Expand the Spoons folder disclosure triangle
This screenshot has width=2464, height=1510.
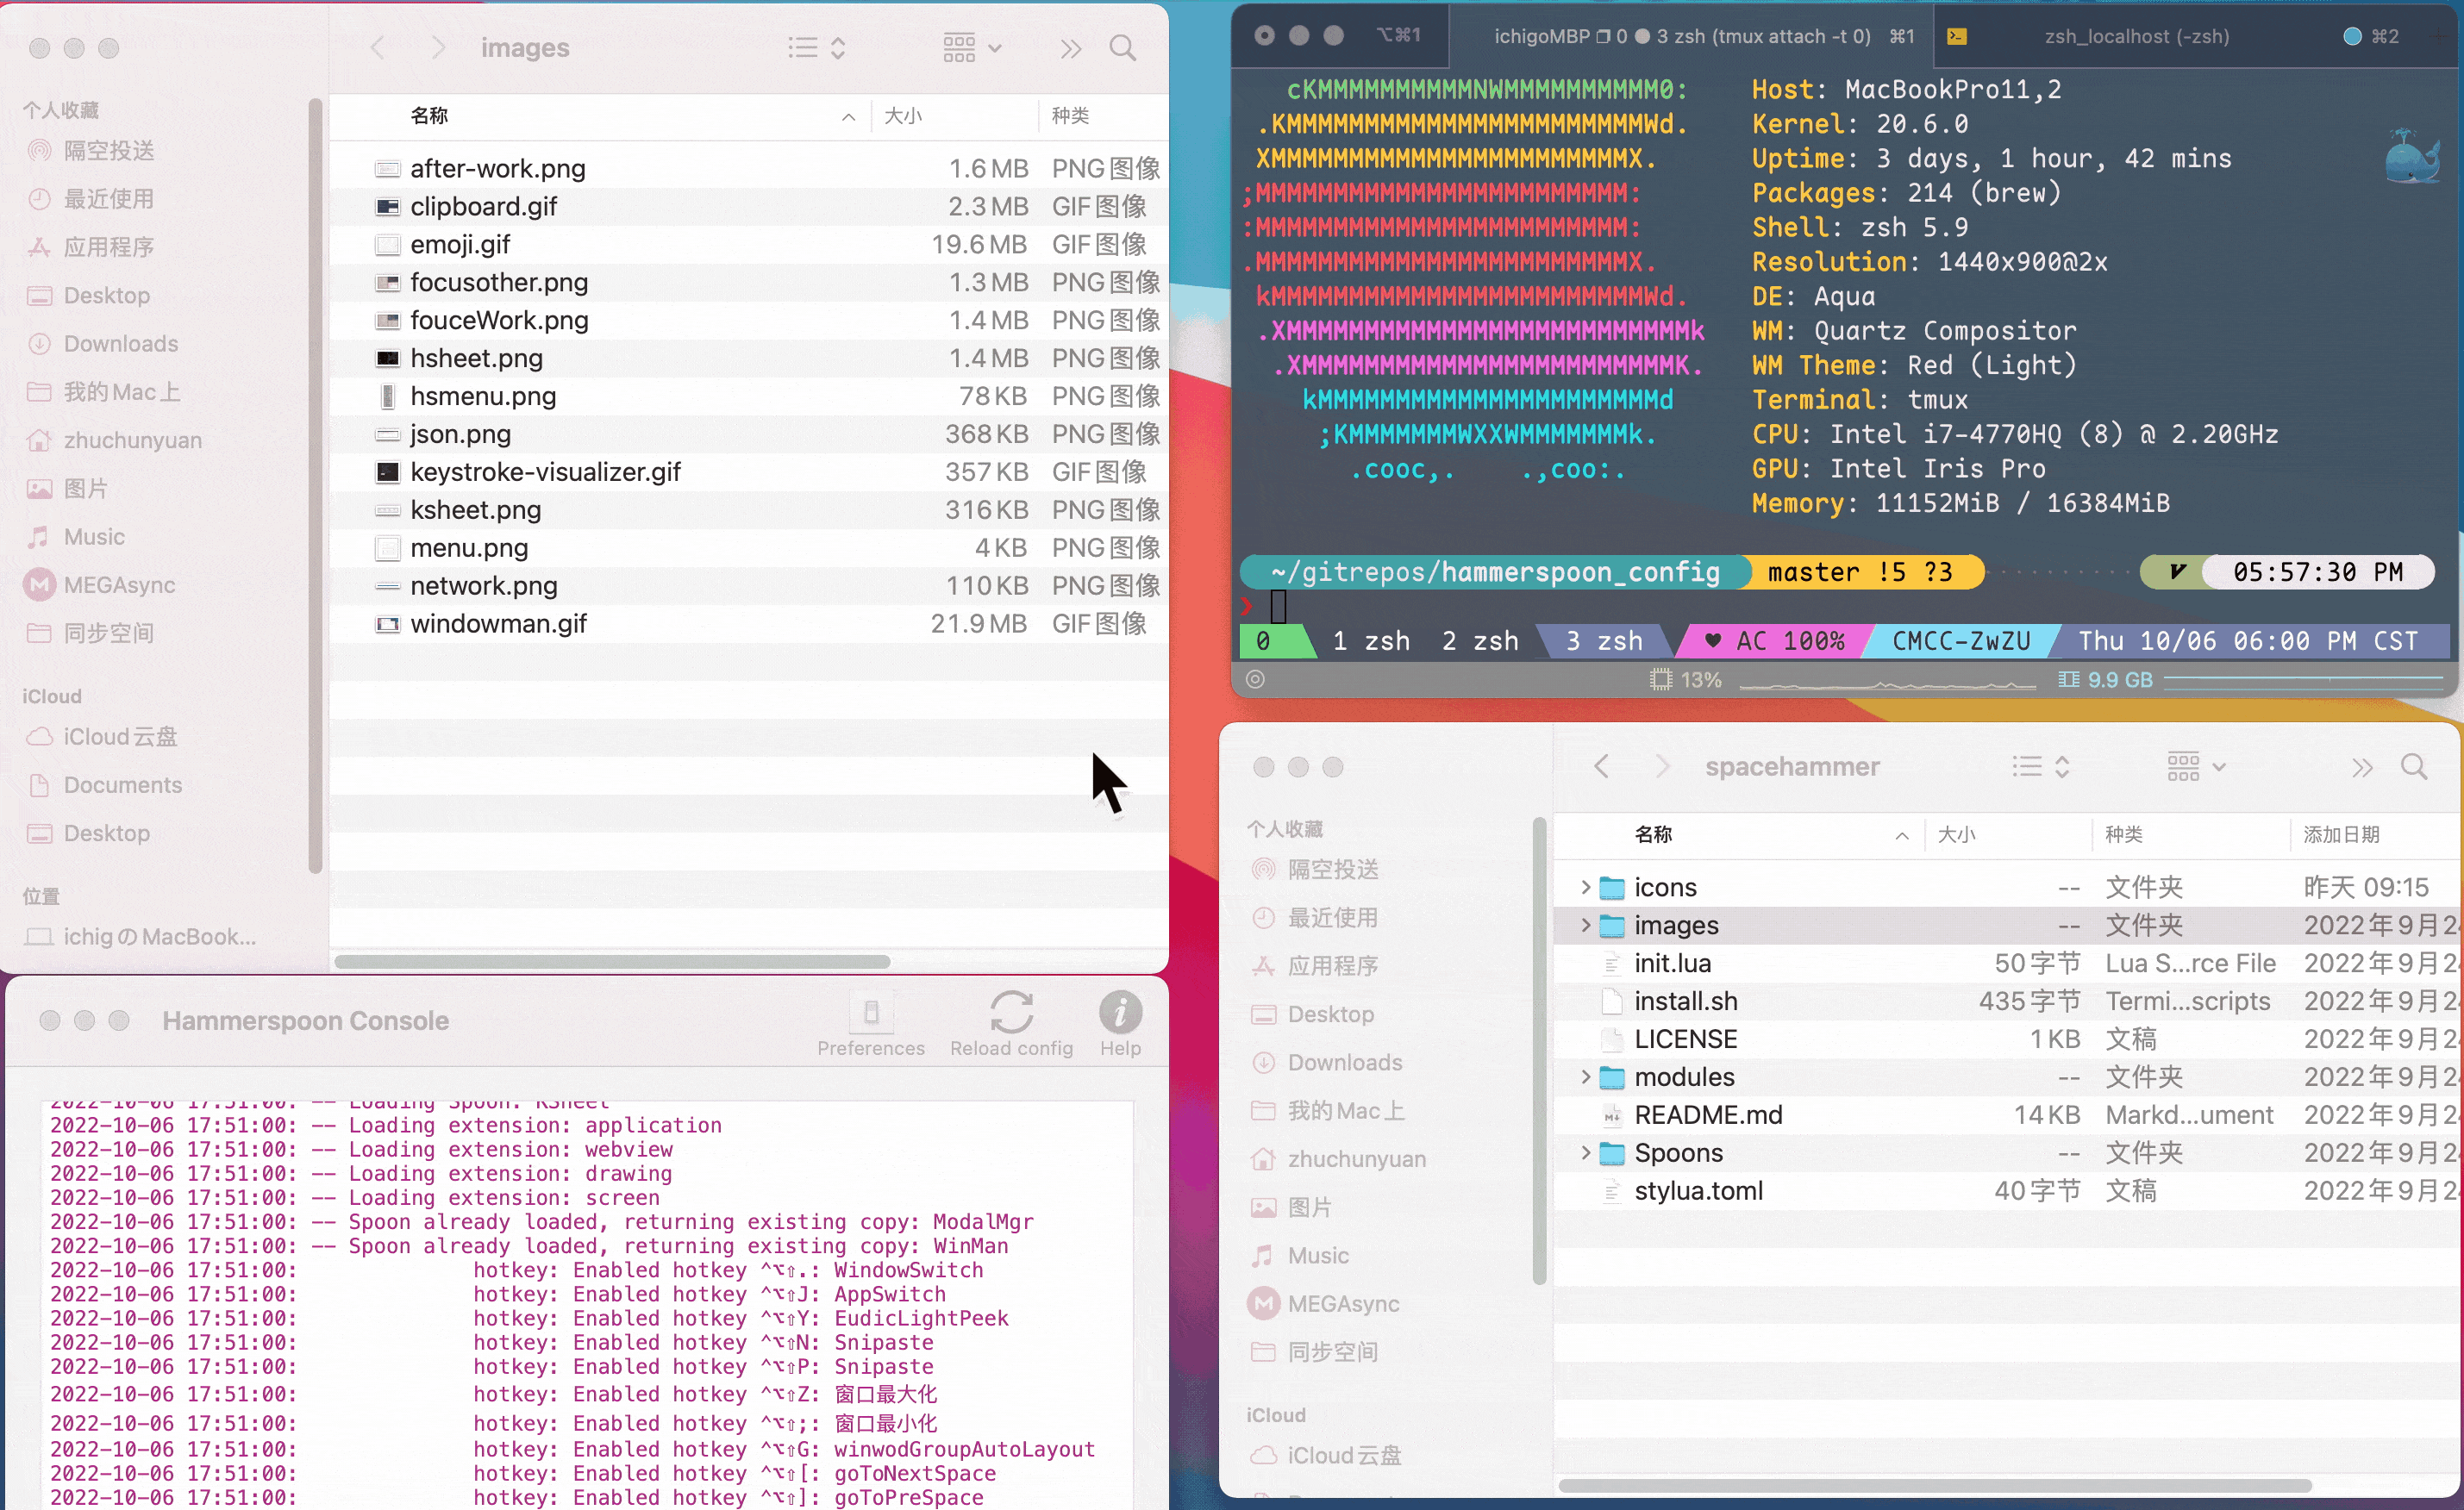coord(1585,1153)
